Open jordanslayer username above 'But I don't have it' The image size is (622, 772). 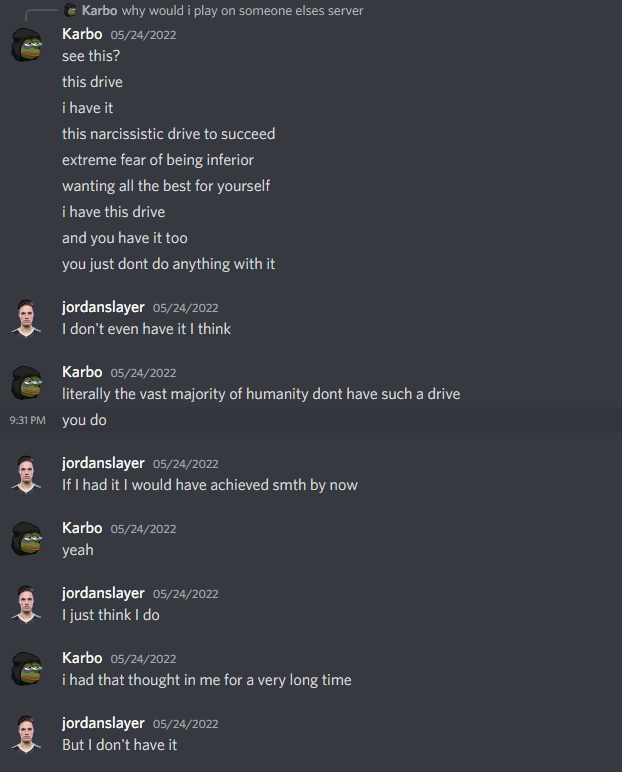pos(103,723)
